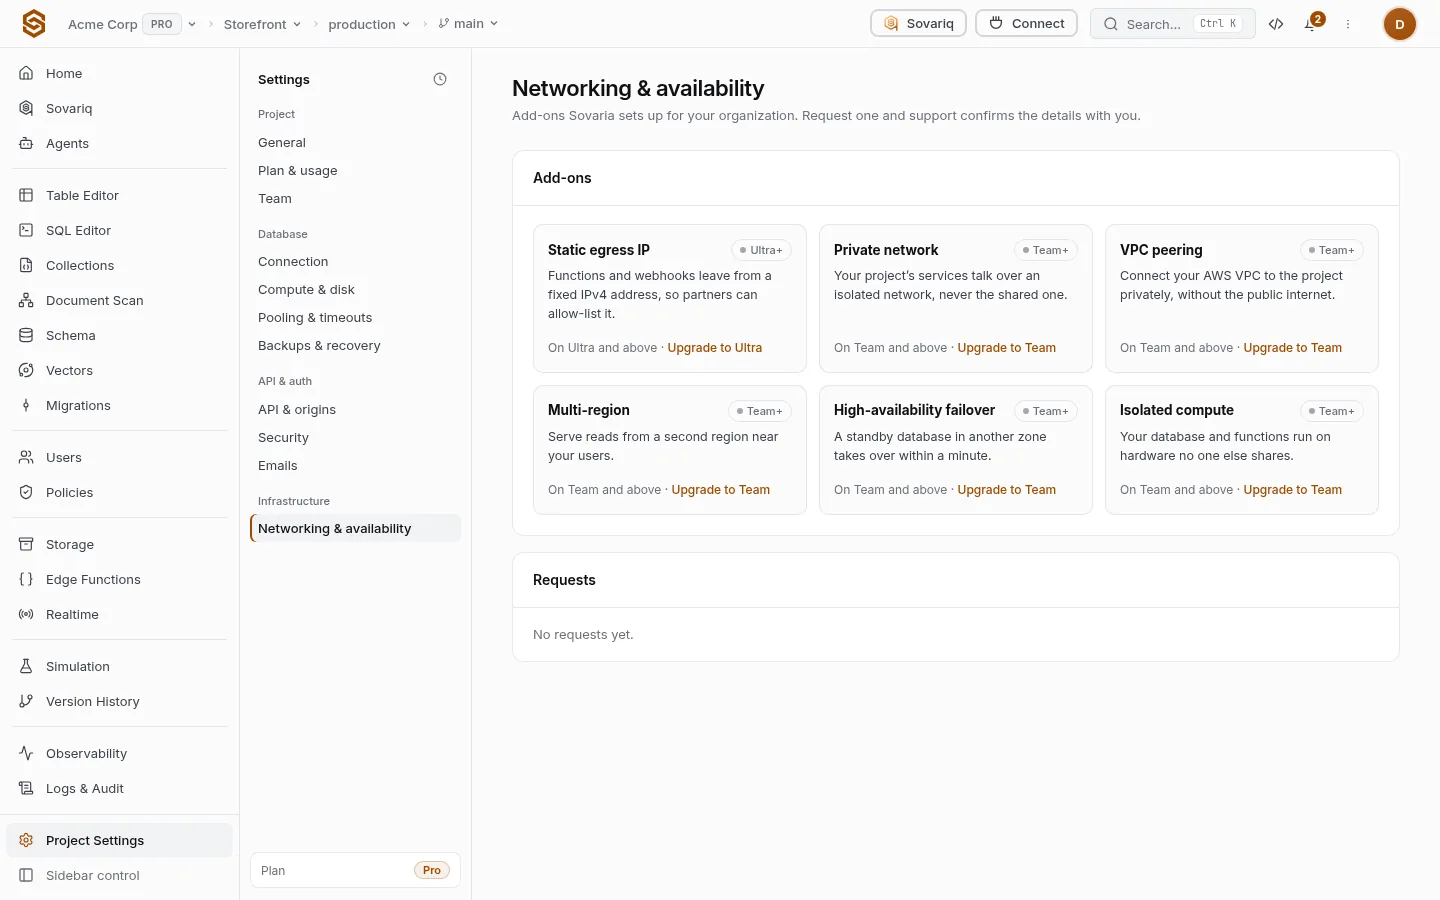The width and height of the screenshot is (1440, 900).
Task: Click the Plan Pro badge
Action: pos(432,870)
